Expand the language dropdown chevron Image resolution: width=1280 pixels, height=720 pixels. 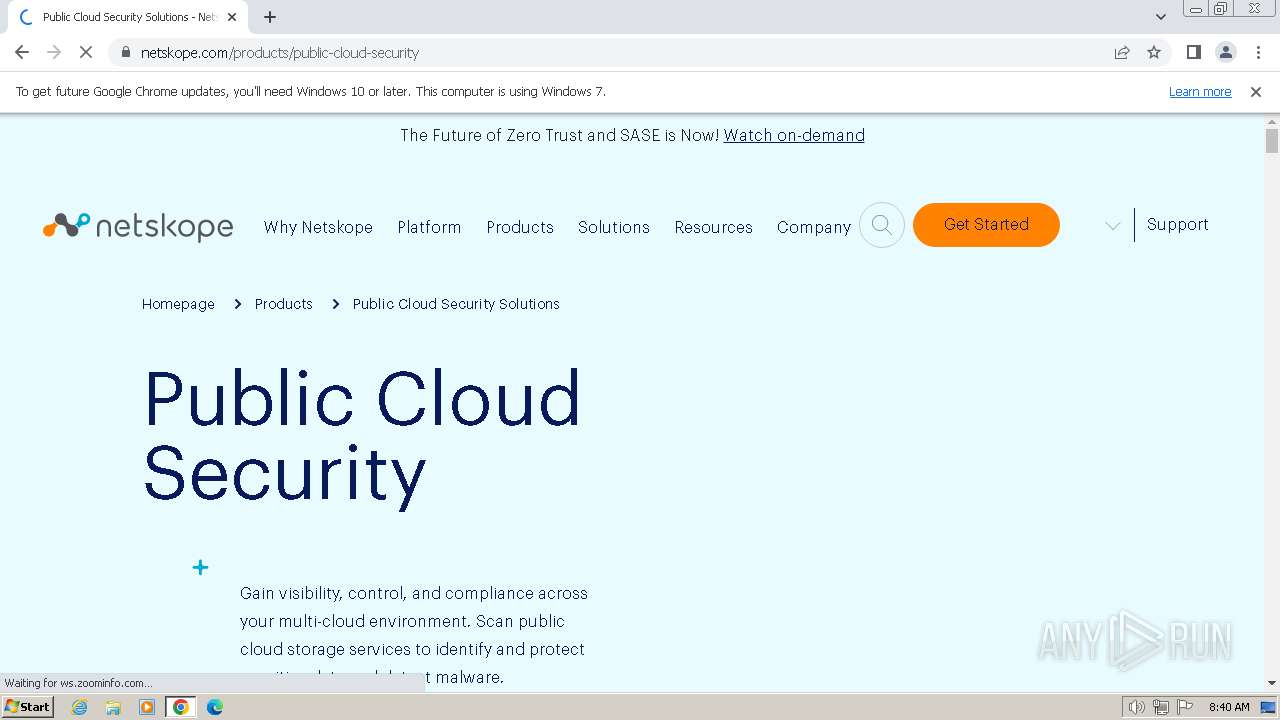click(1112, 226)
